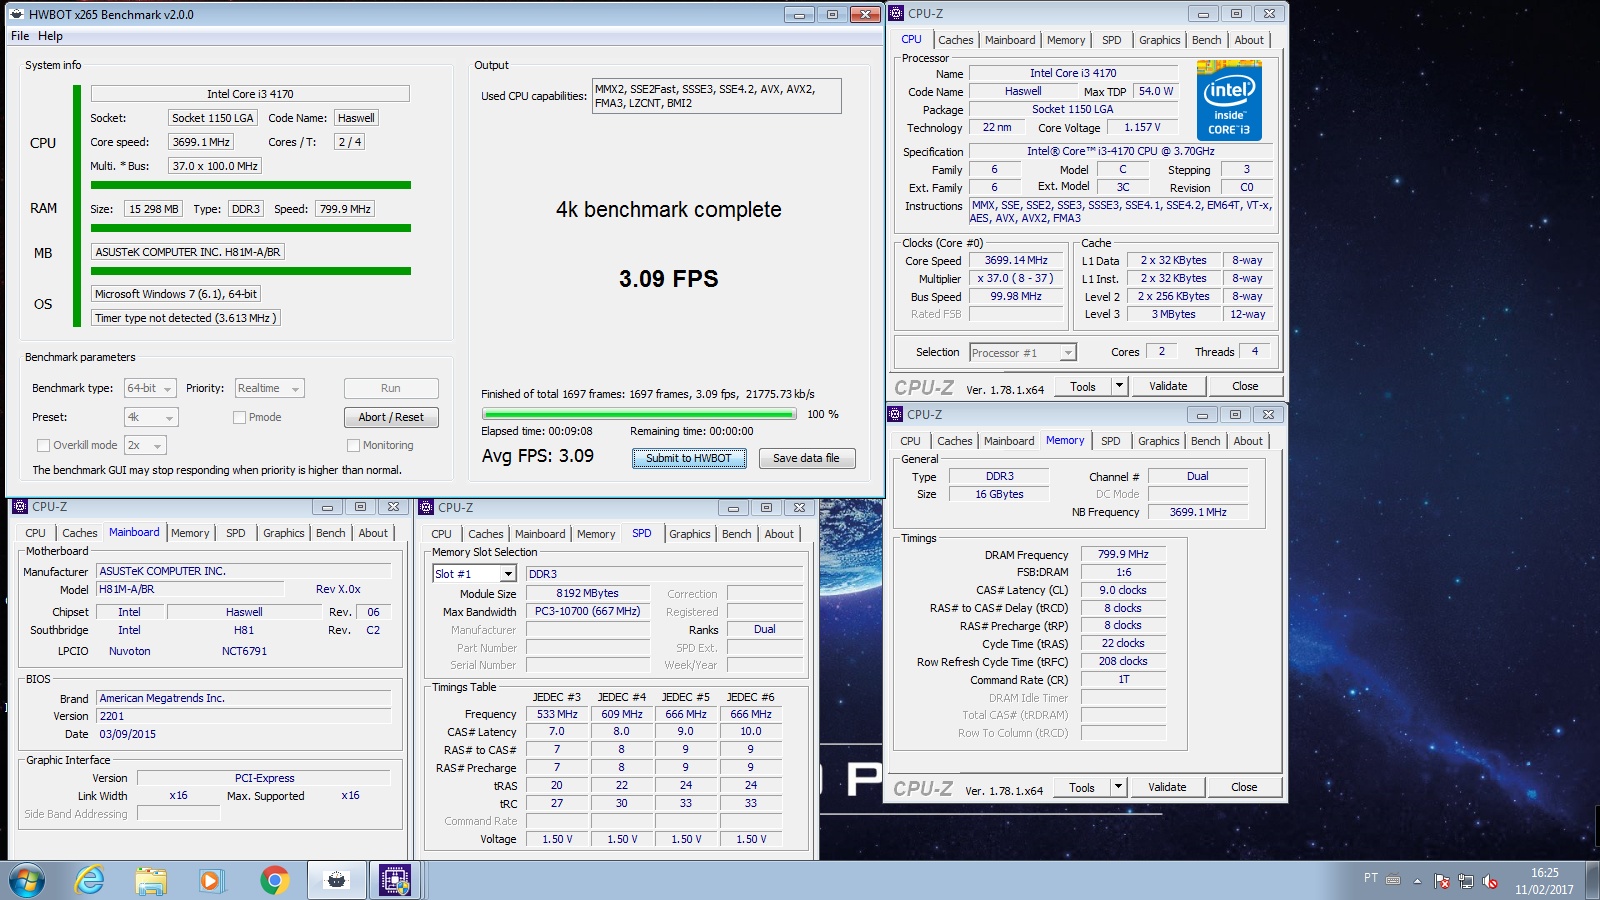Click BIOS version 2201 value
This screenshot has height=900, width=1600.
pyautogui.click(x=243, y=716)
